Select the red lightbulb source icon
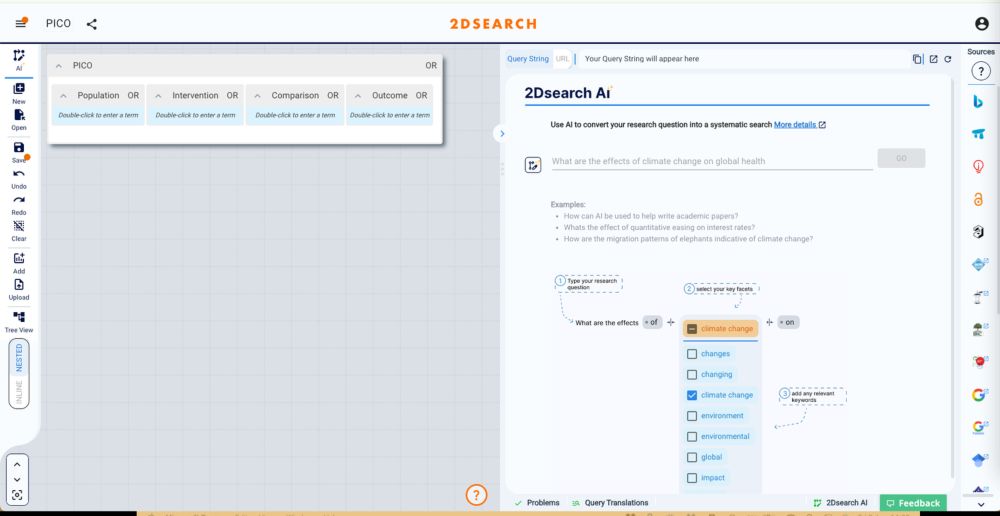The width and height of the screenshot is (1000, 516). click(978, 166)
